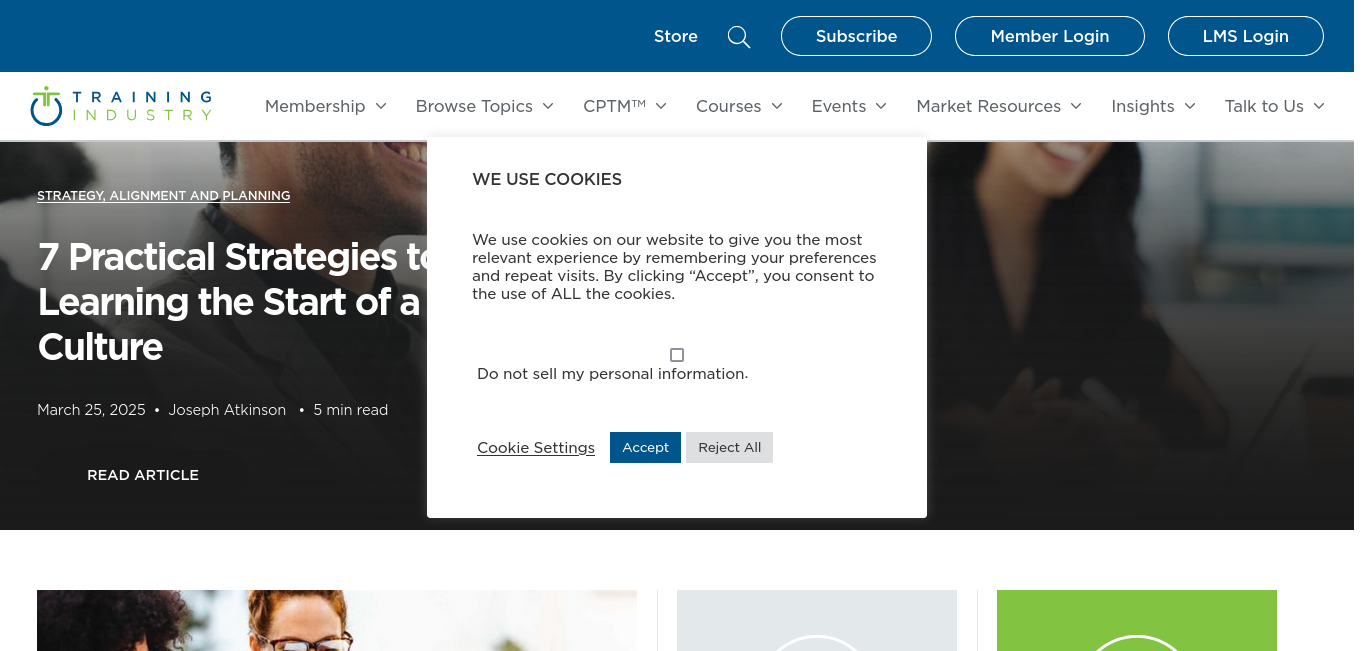This screenshot has width=1366, height=651.
Task: Tick the 'Do not sell my personal information' checkbox
Action: tap(677, 355)
